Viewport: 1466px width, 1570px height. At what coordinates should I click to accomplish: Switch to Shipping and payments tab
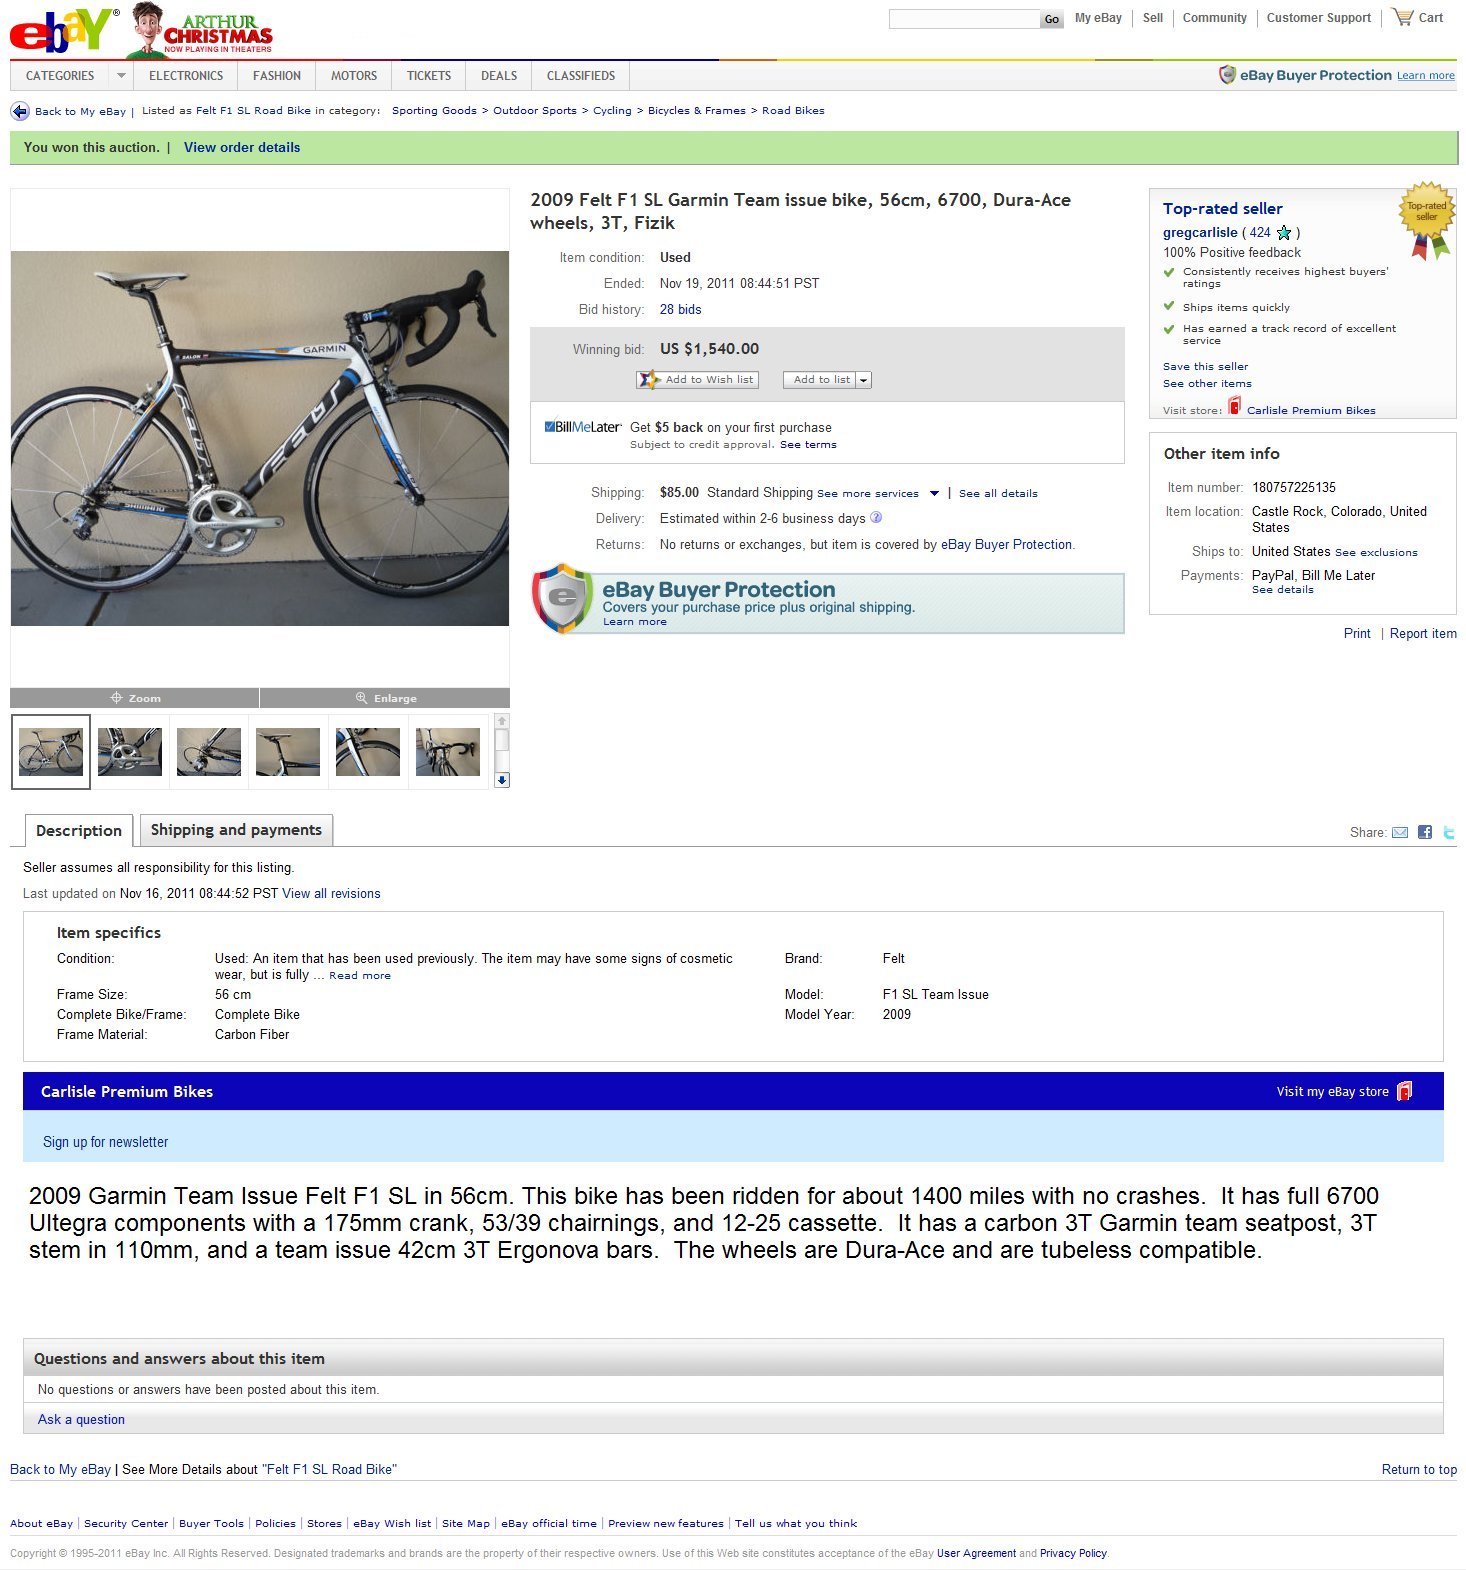click(236, 830)
